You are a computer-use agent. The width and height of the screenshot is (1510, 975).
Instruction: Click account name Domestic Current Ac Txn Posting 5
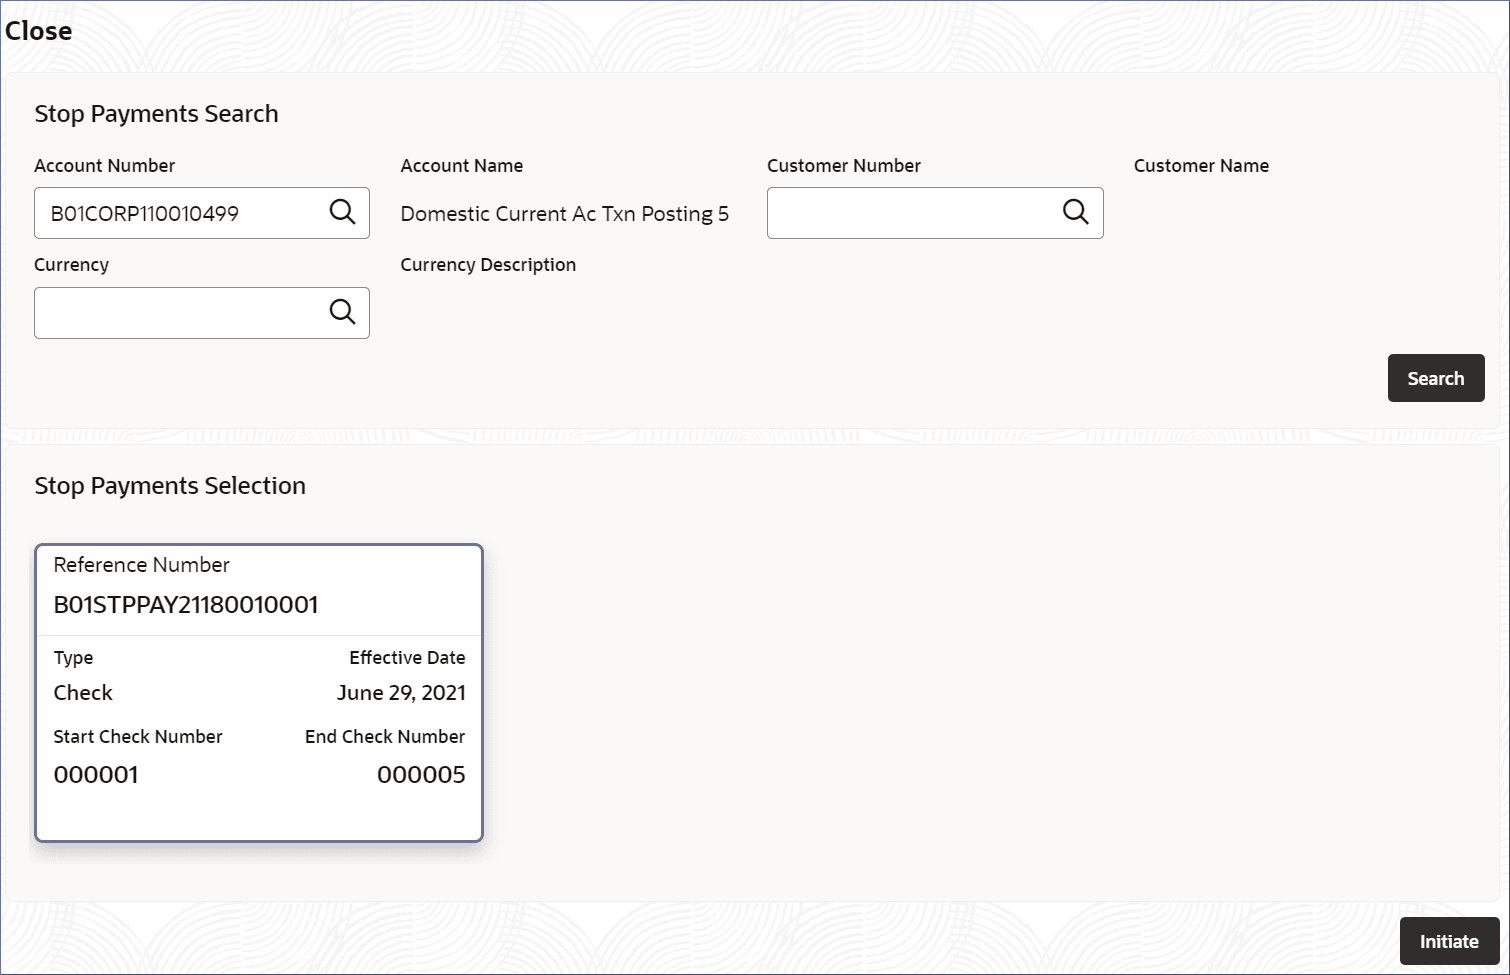tap(565, 214)
